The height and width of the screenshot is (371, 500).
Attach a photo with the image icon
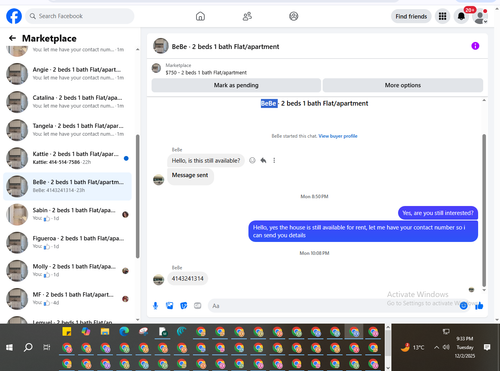pos(170,306)
